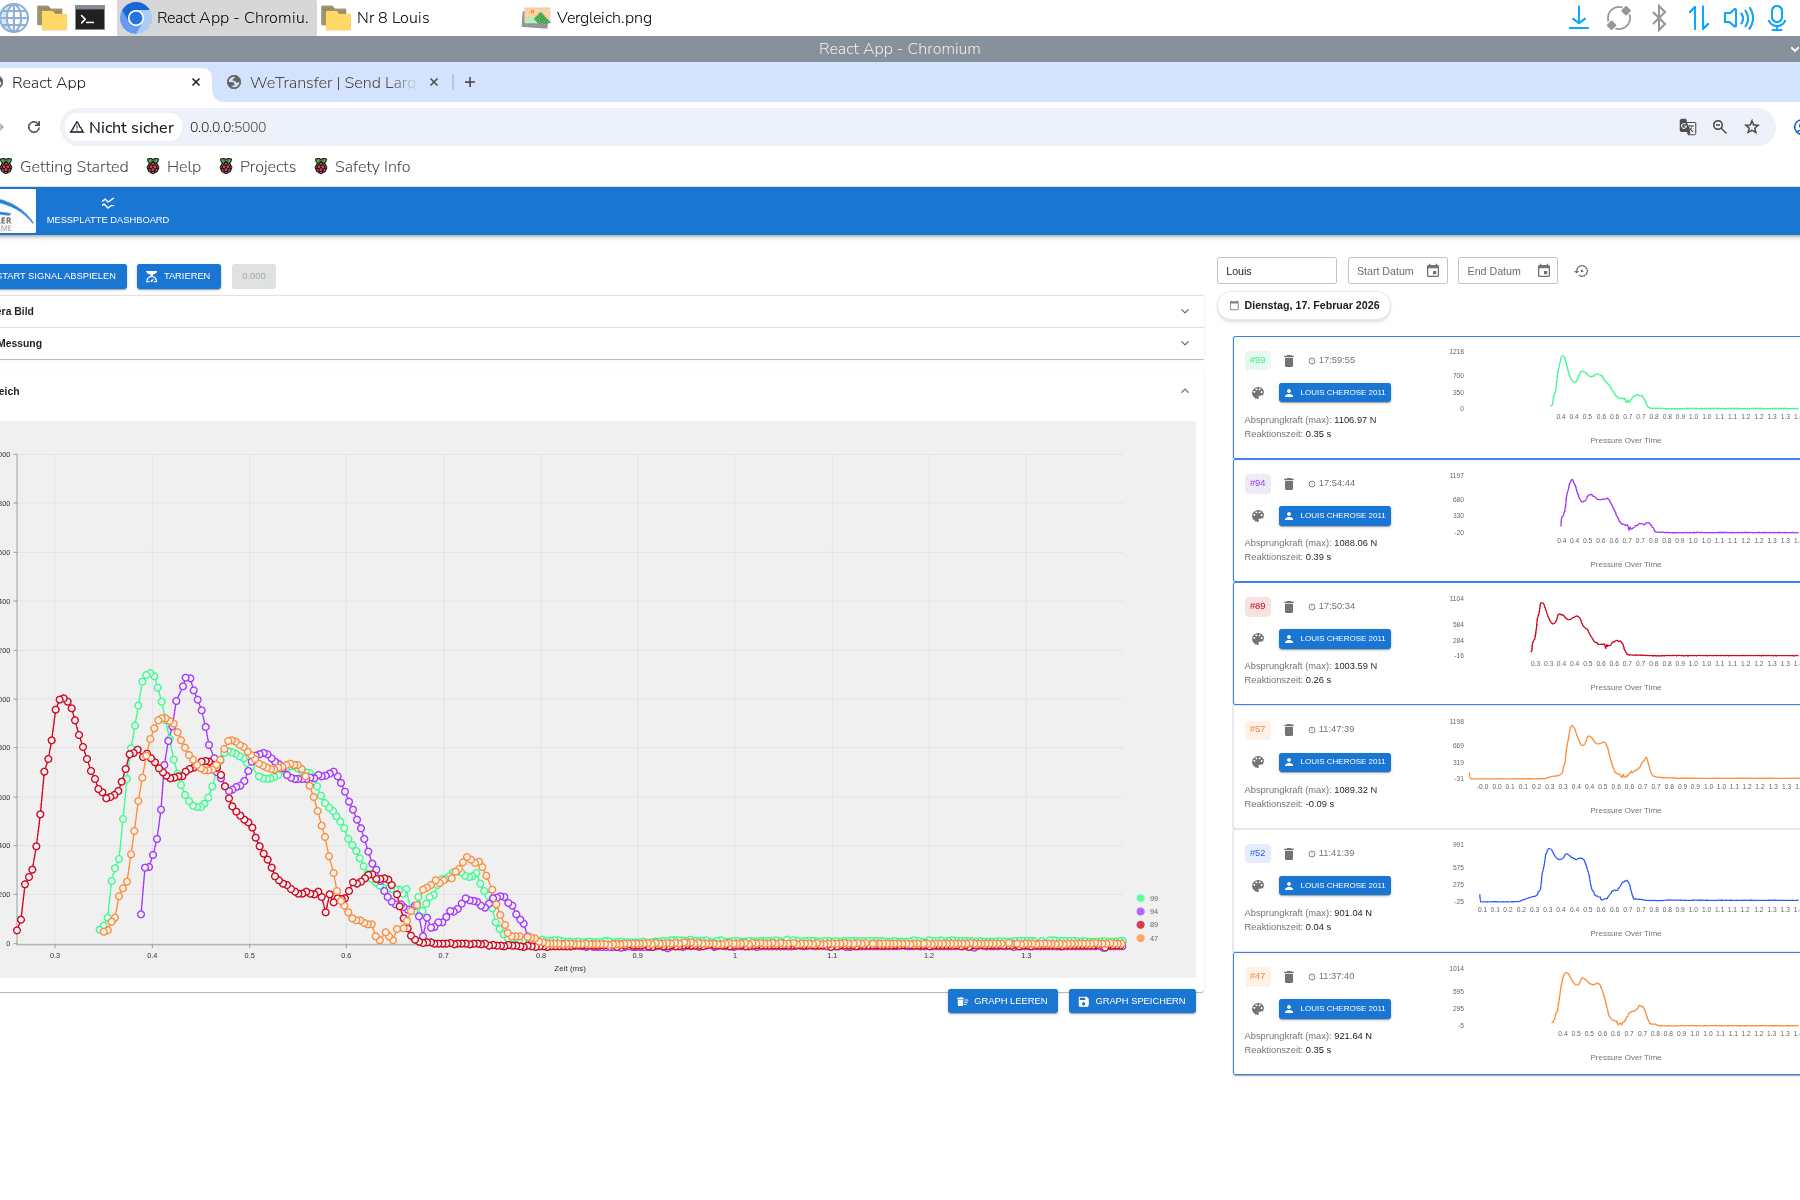Toggle series 99 in chart legend
1800x1200 pixels.
click(x=1147, y=899)
